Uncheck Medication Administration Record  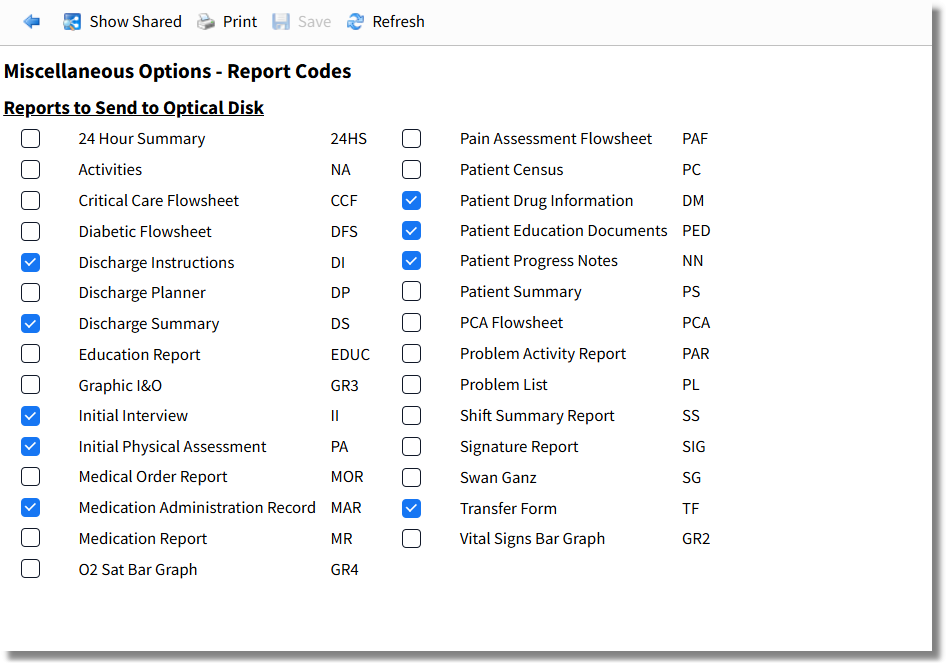tap(30, 508)
